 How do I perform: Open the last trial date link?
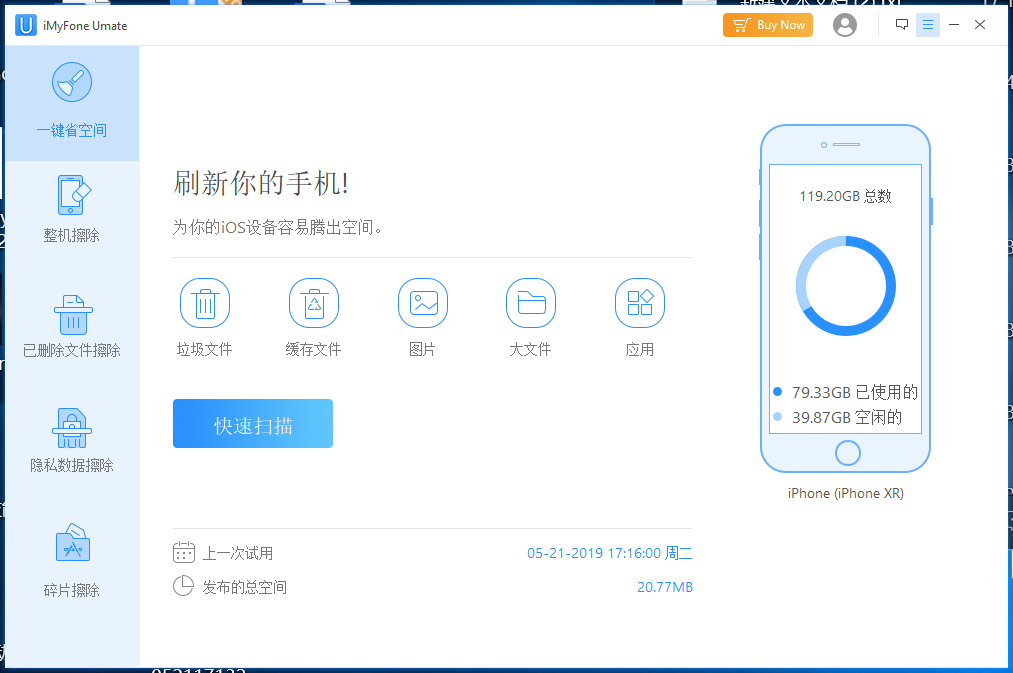pyautogui.click(x=608, y=552)
